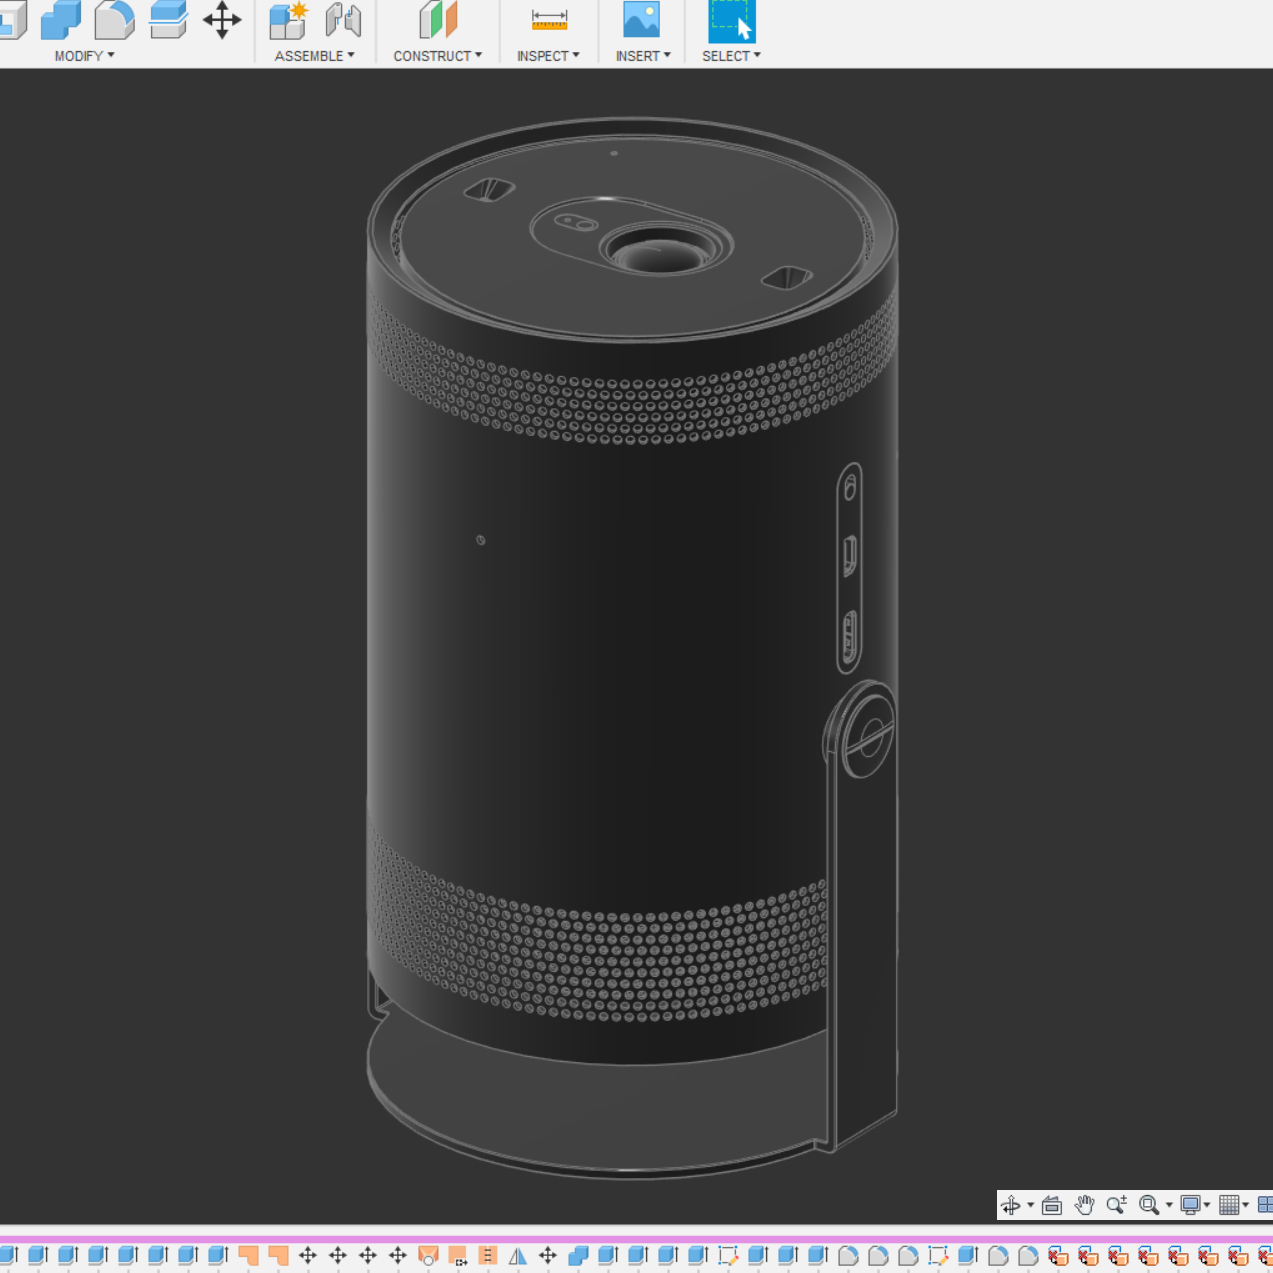This screenshot has width=1273, height=1273.
Task: Select the Joint tool in Assemble
Action: 343,20
